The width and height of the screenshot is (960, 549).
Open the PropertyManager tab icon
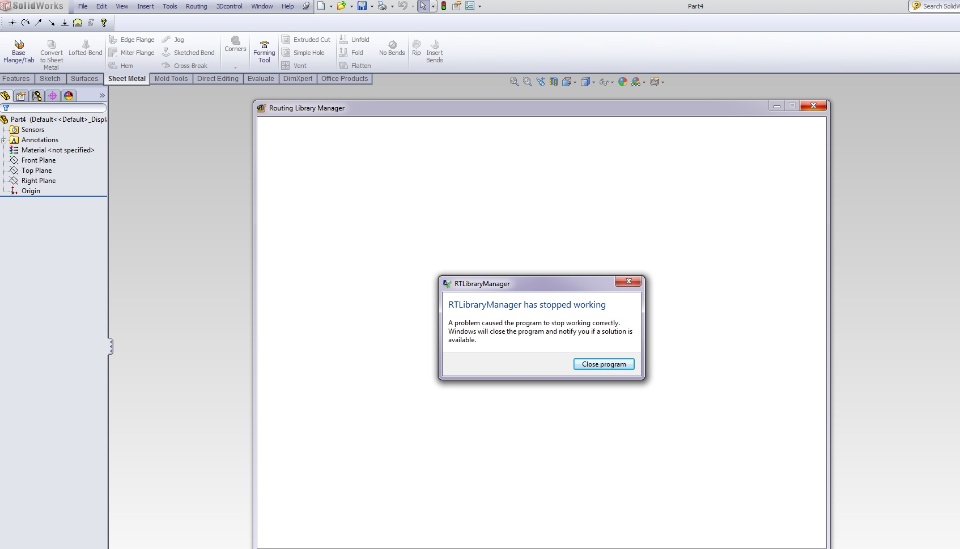pyautogui.click(x=21, y=95)
